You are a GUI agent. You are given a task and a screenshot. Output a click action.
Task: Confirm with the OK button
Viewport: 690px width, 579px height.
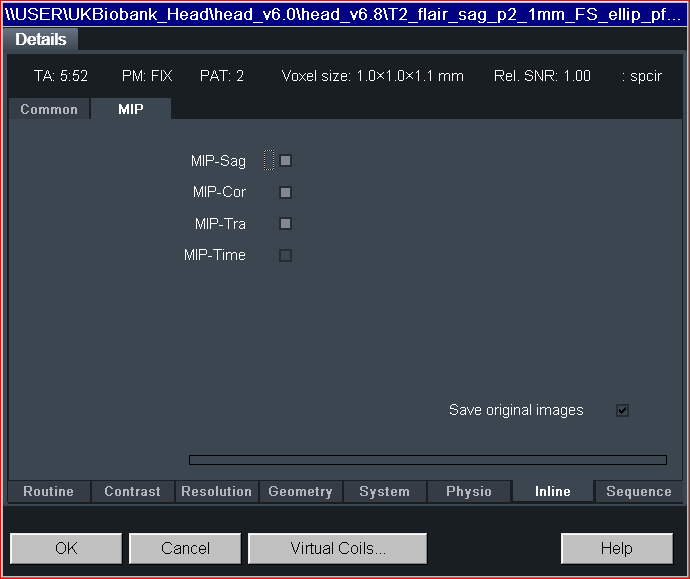[66, 548]
